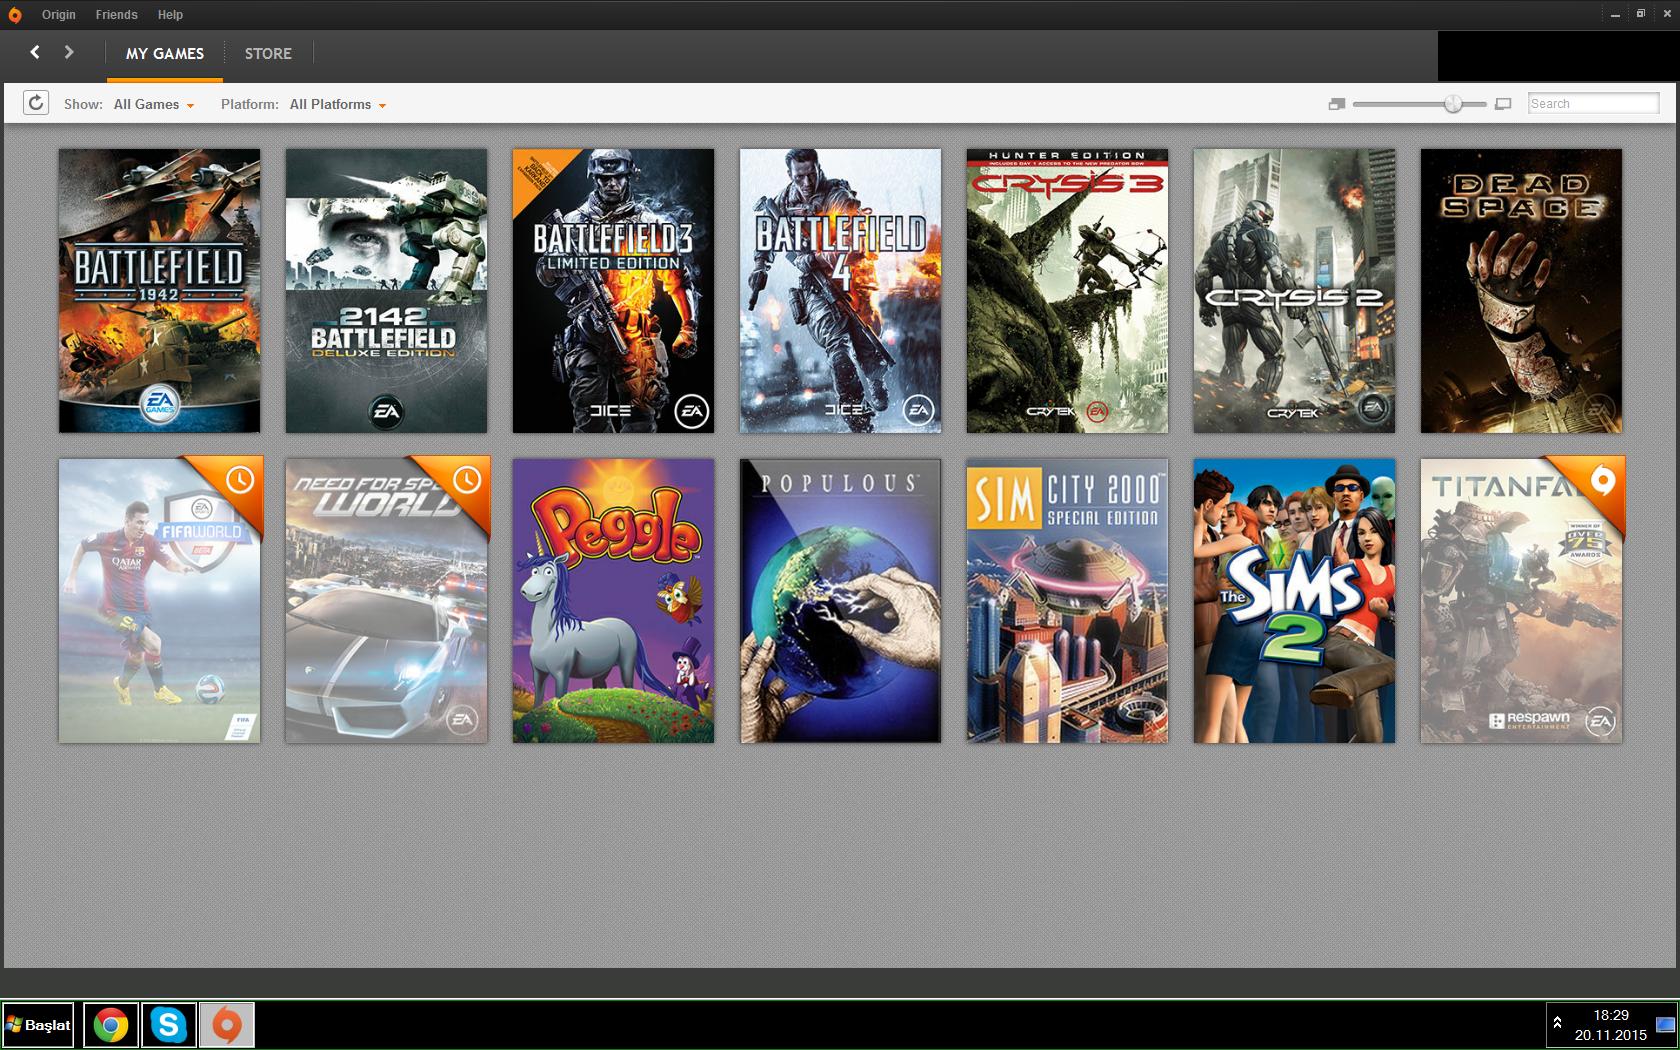Go back with the left arrow
Viewport: 1680px width, 1050px height.
(35, 52)
